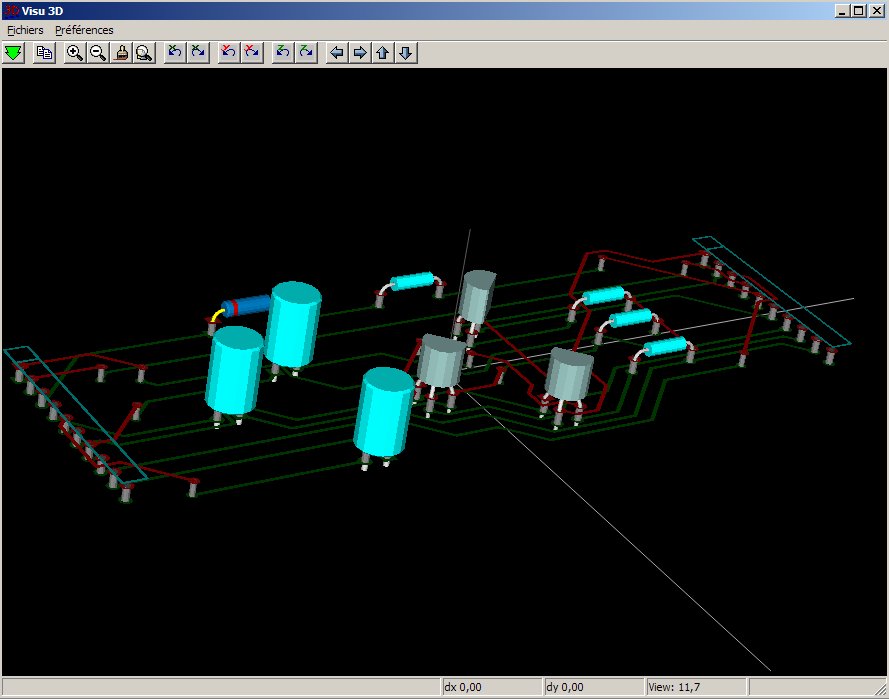The image size is (889, 699).
Task: Redraw the view with the brush icon
Action: tap(121, 53)
